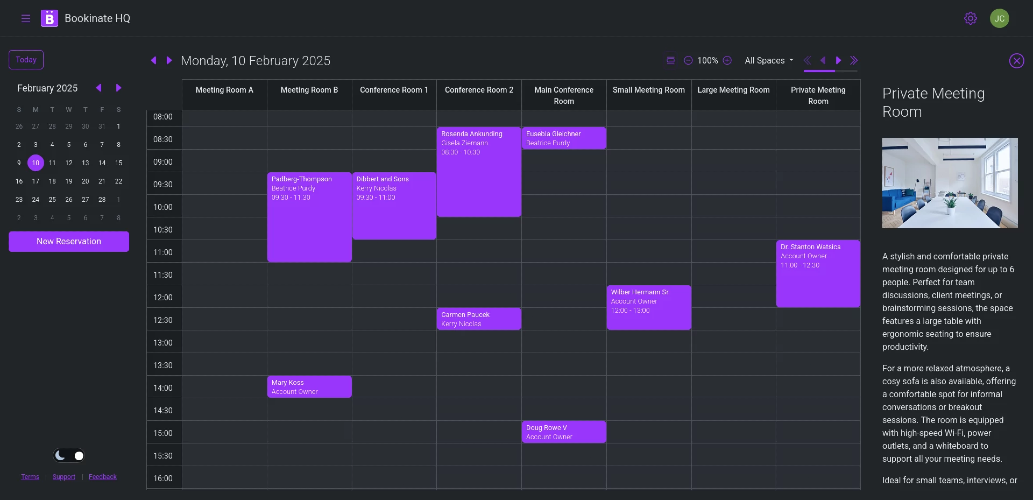Open the Rosenda Ankunding reservation
This screenshot has height=500, width=1033.
(x=479, y=172)
